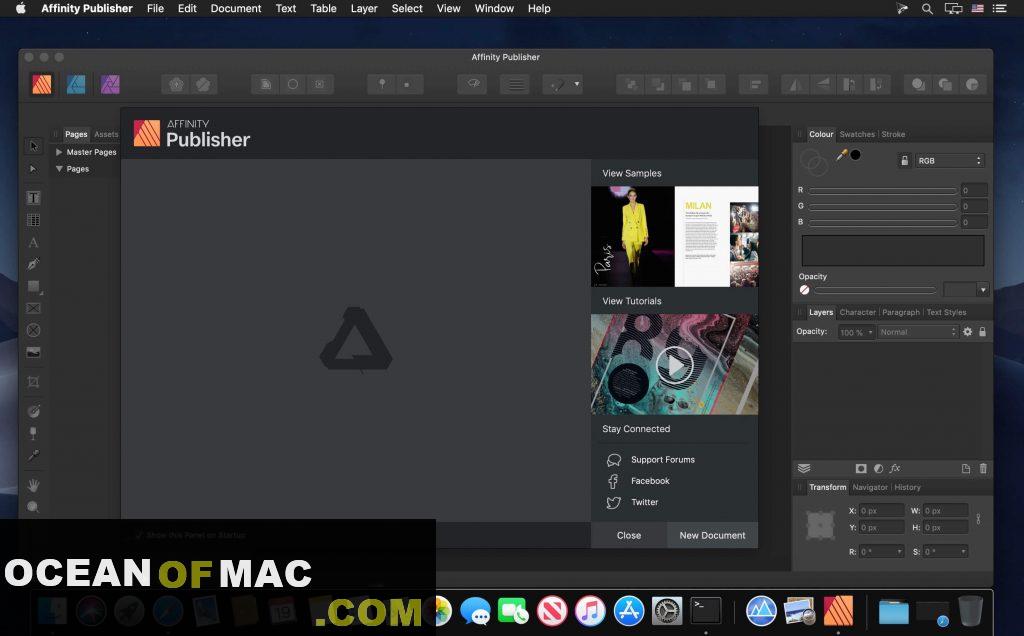This screenshot has width=1024, height=636.
Task: Open the Table menu
Action: (323, 8)
